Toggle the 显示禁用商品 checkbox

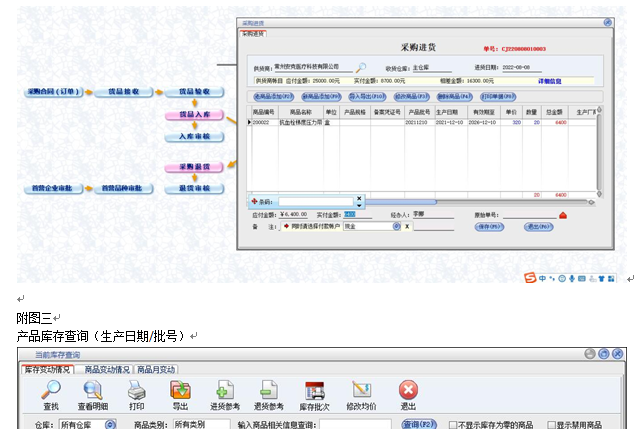(551, 424)
